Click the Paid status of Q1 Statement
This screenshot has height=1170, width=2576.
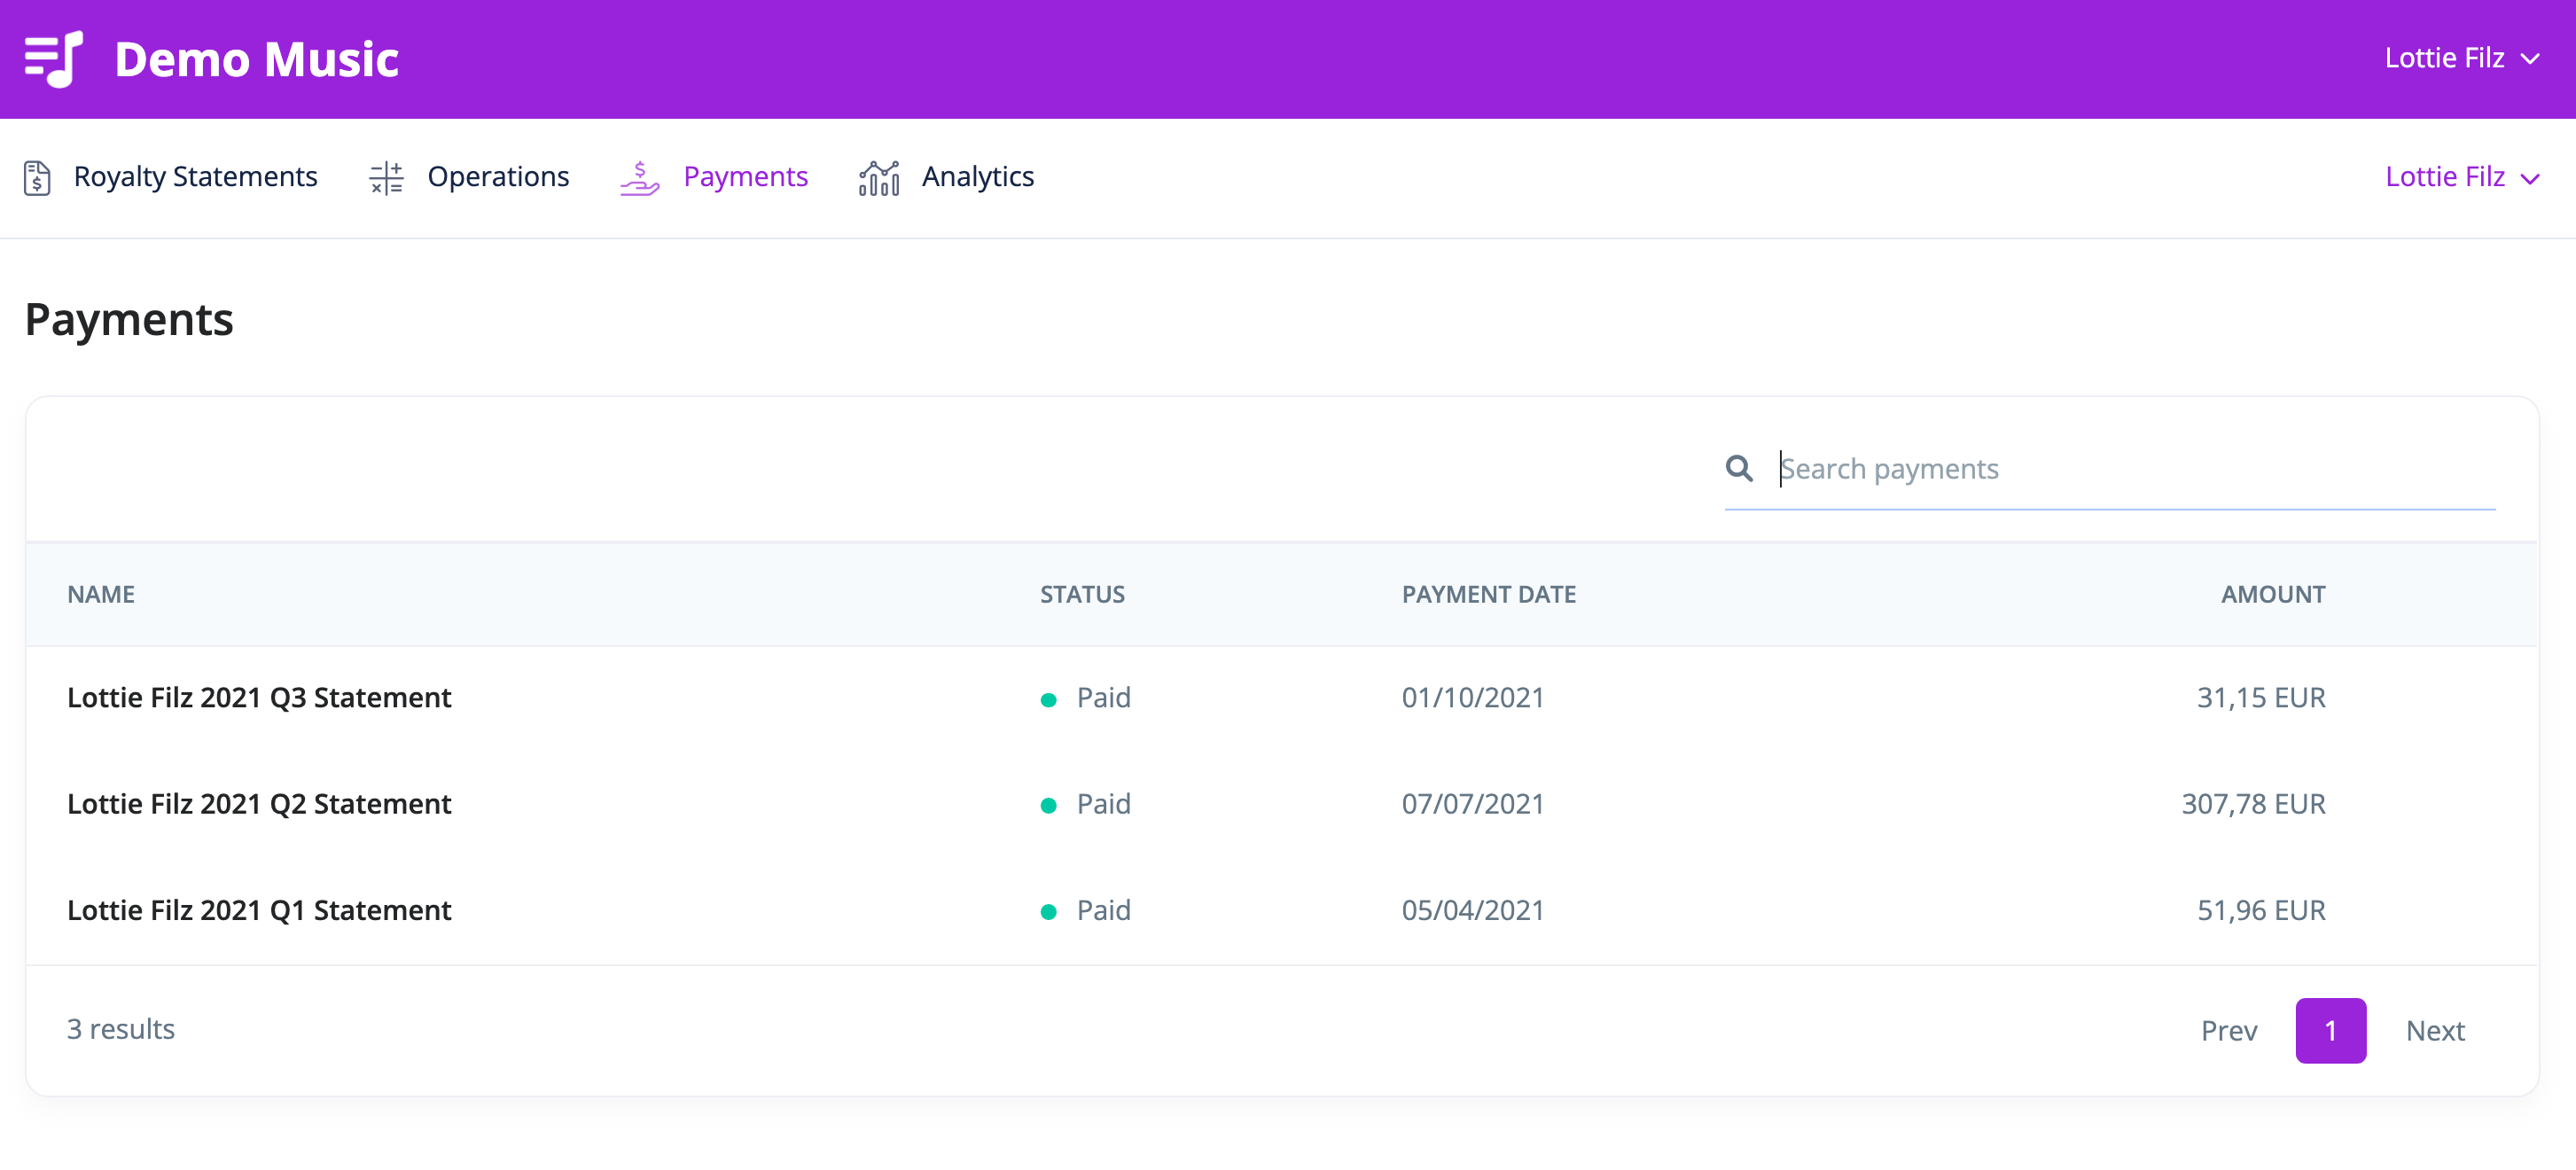(1085, 909)
